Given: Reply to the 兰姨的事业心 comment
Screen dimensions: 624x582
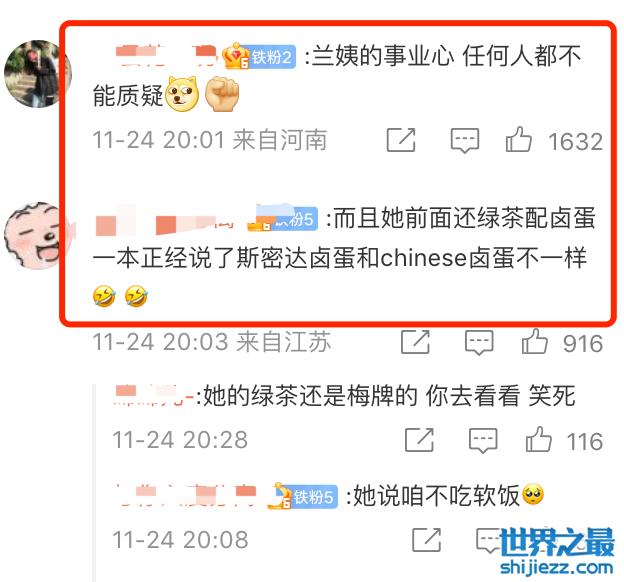Looking at the screenshot, I should click(464, 141).
